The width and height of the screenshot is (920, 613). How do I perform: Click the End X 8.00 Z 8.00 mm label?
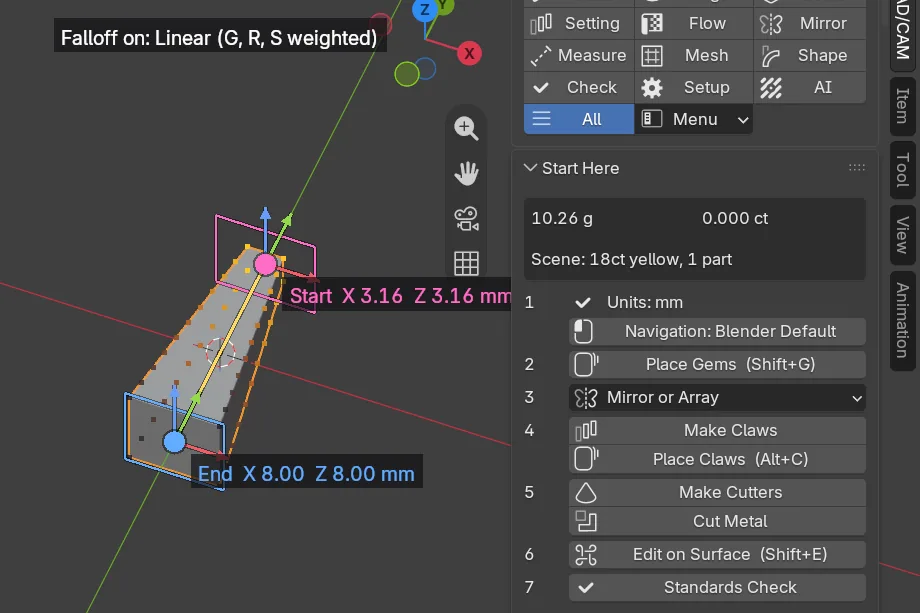coord(306,473)
